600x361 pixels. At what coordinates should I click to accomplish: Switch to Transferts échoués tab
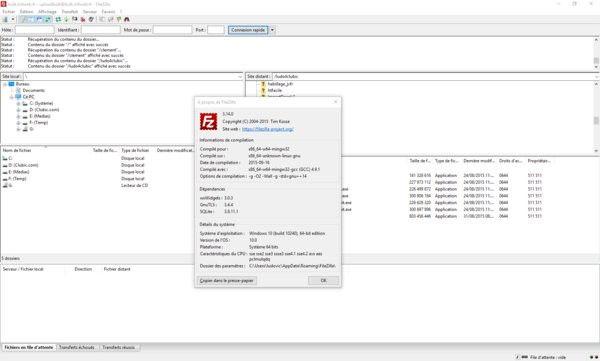point(77,347)
